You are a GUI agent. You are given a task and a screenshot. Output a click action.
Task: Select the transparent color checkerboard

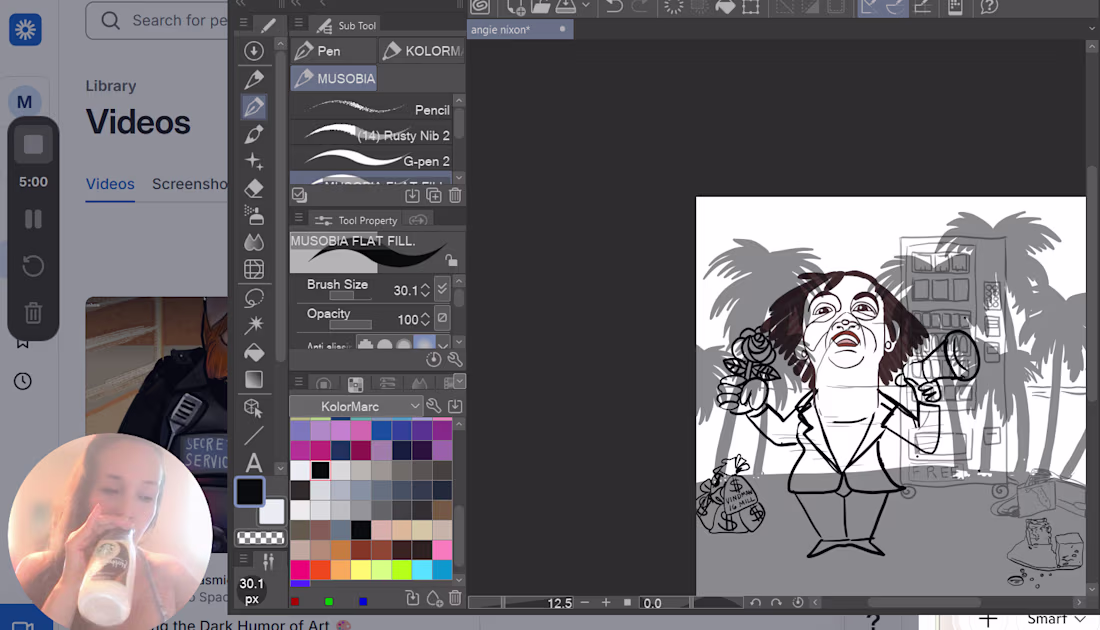[x=260, y=538]
